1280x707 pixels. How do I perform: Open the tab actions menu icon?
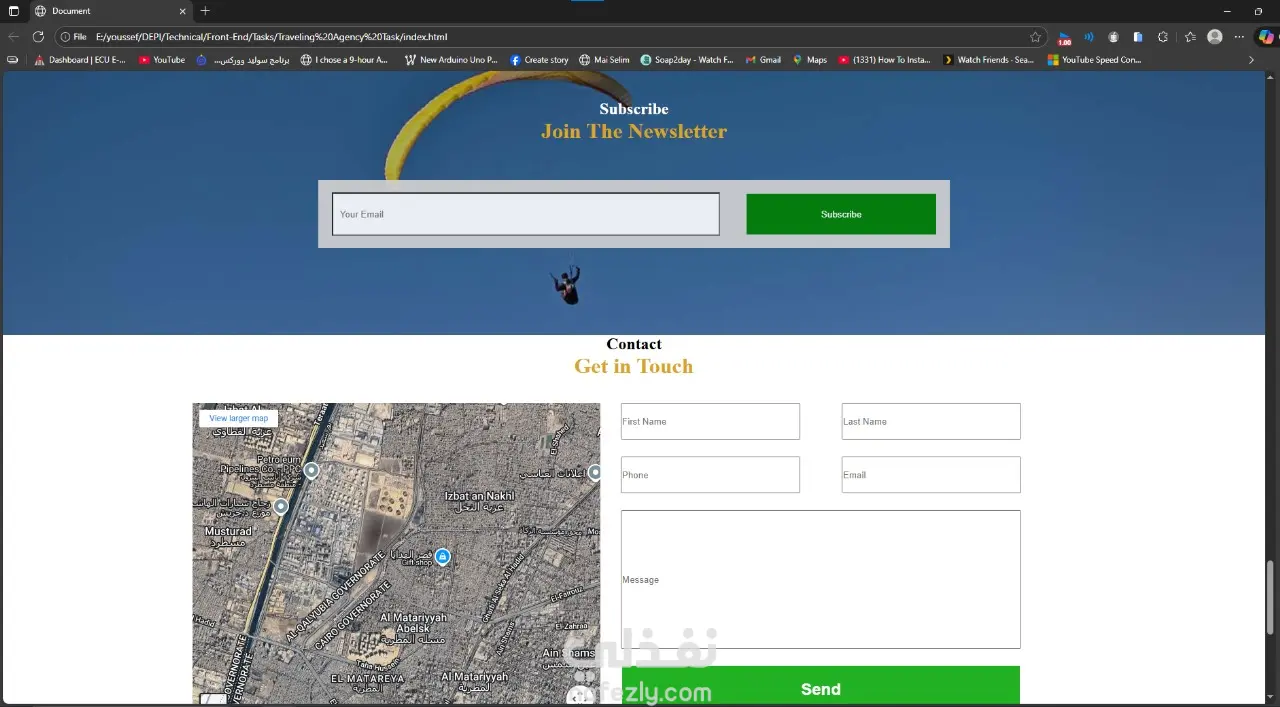[13, 11]
